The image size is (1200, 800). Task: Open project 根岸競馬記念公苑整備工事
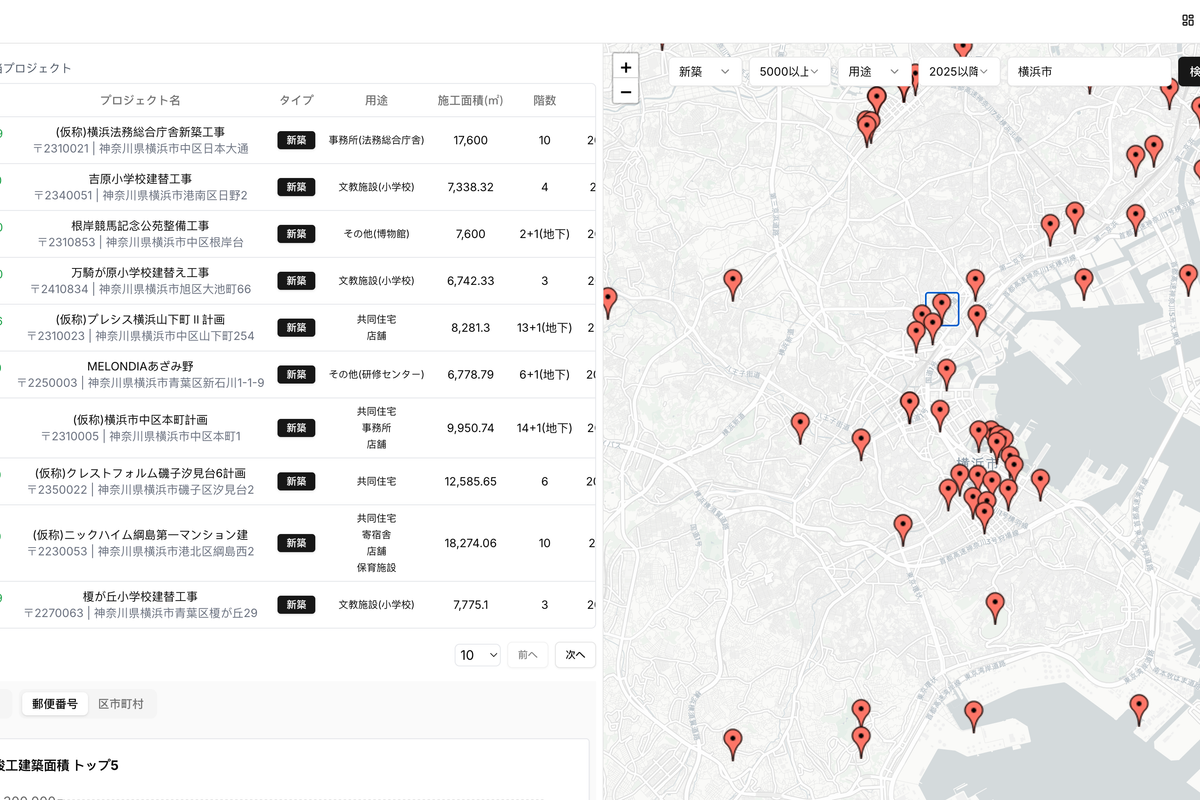tap(140, 225)
